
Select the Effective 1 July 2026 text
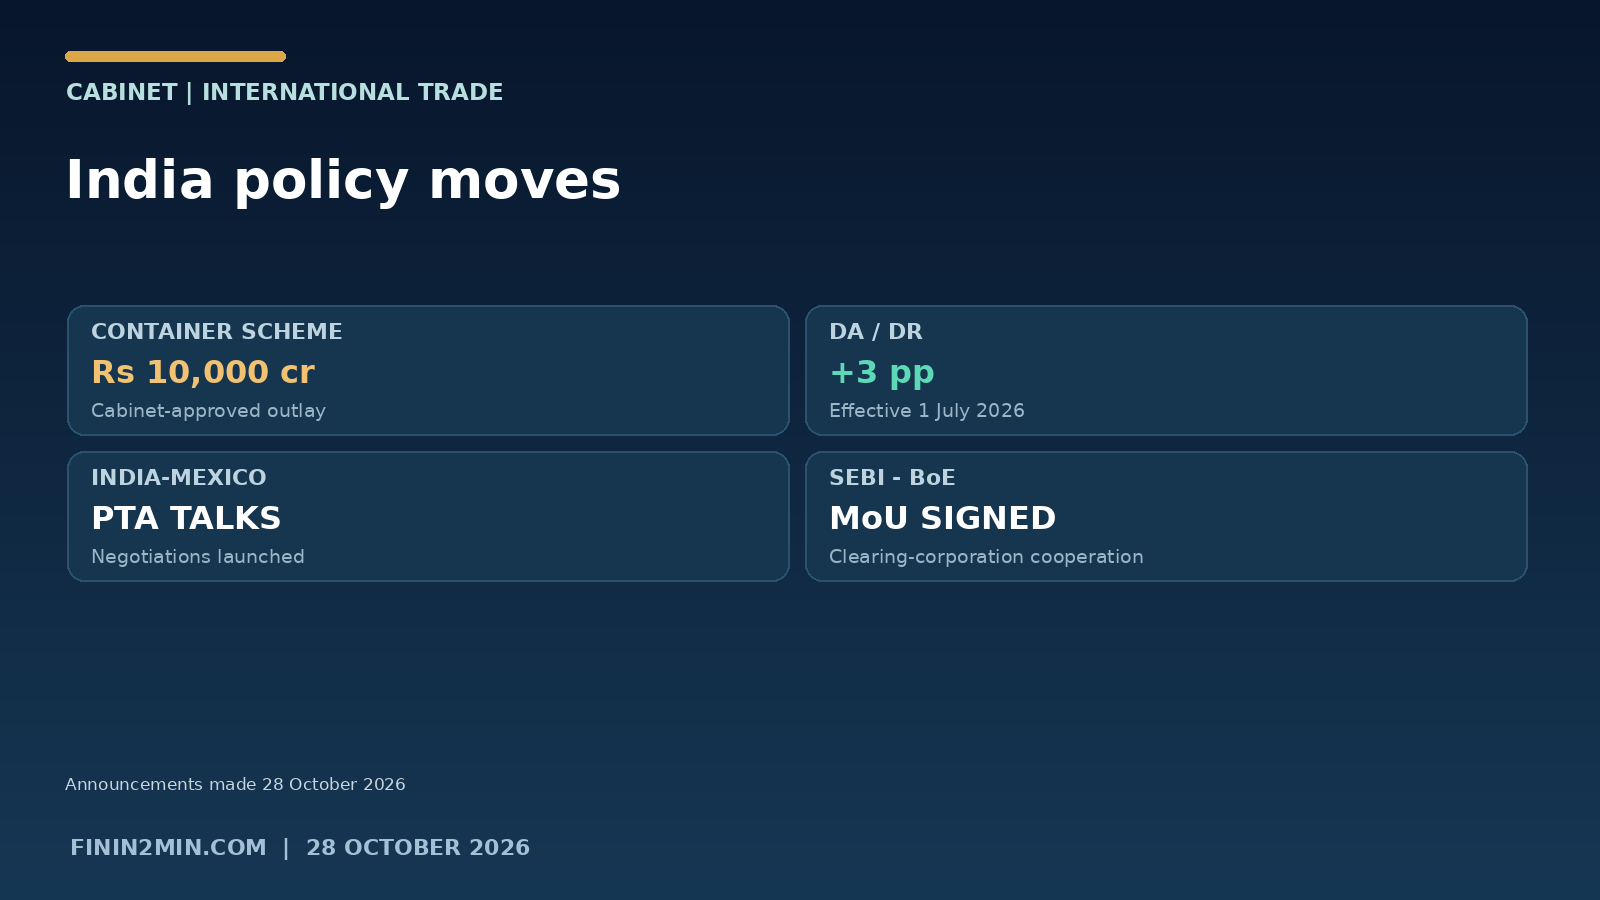click(926, 411)
